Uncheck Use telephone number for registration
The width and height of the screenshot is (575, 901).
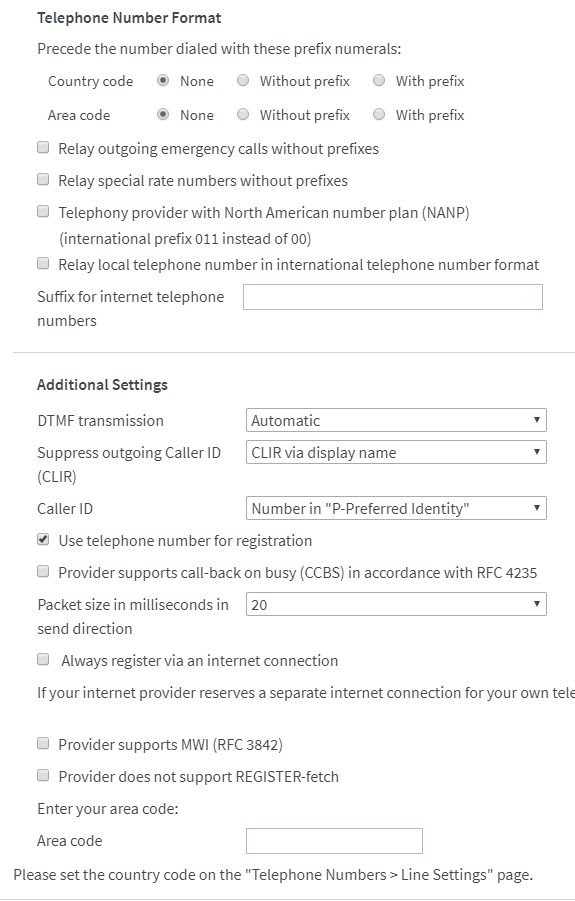tap(43, 540)
